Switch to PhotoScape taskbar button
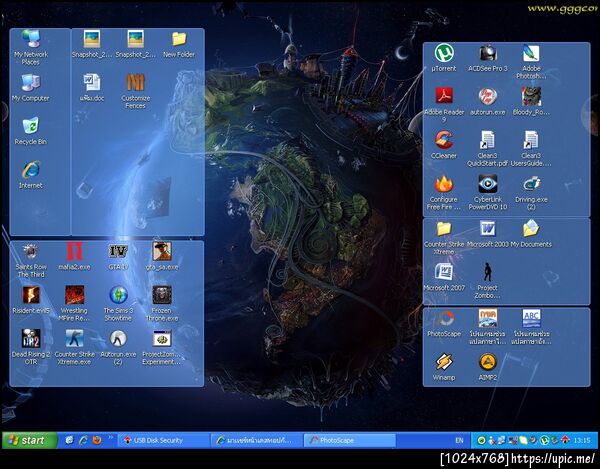The height and width of the screenshot is (469, 600). 350,440
